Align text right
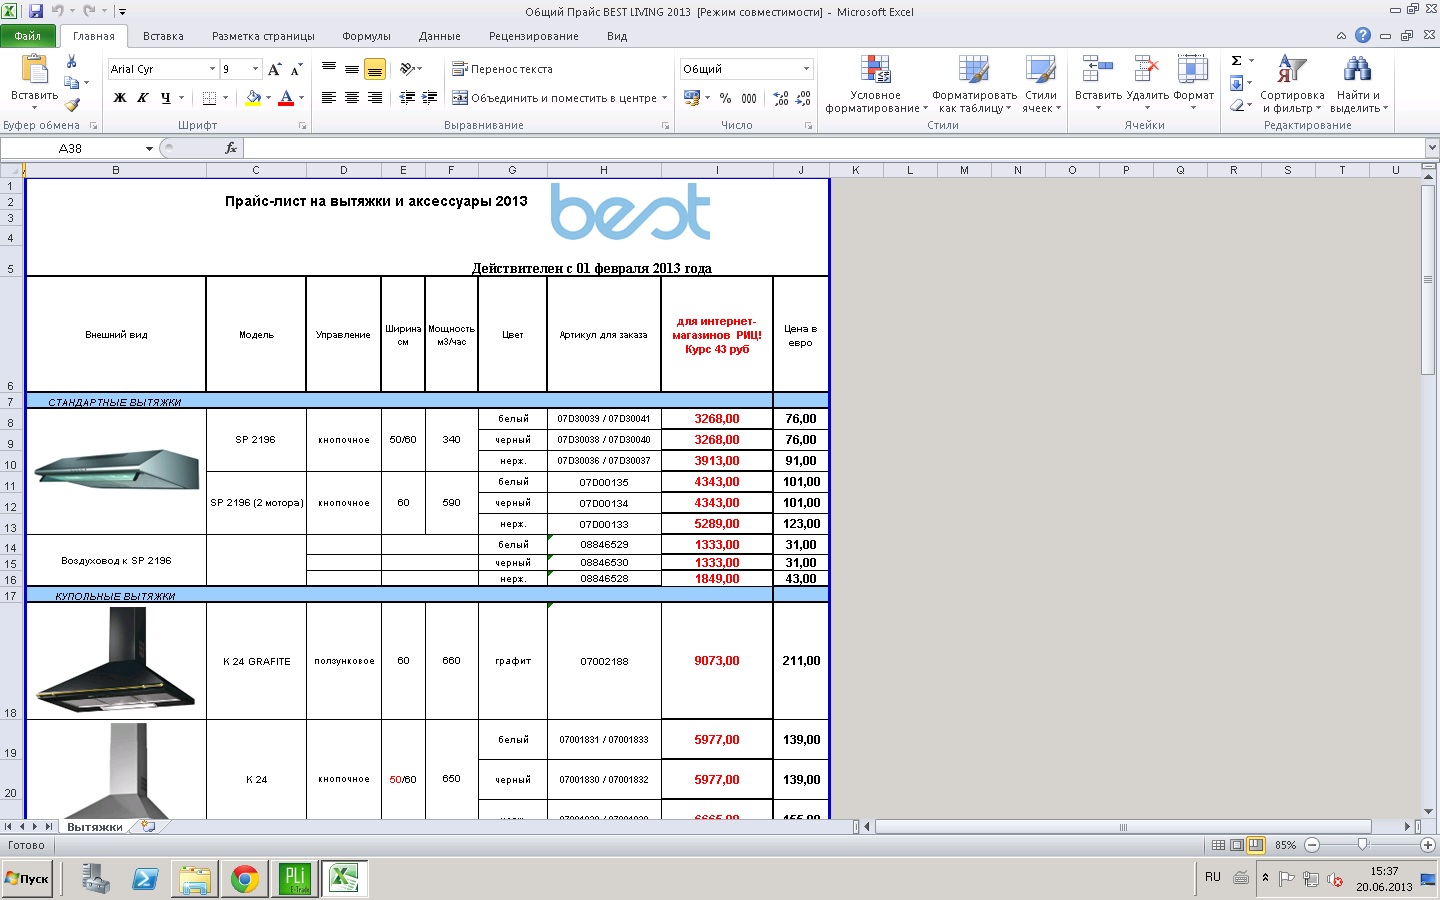This screenshot has width=1440, height=900. [375, 98]
